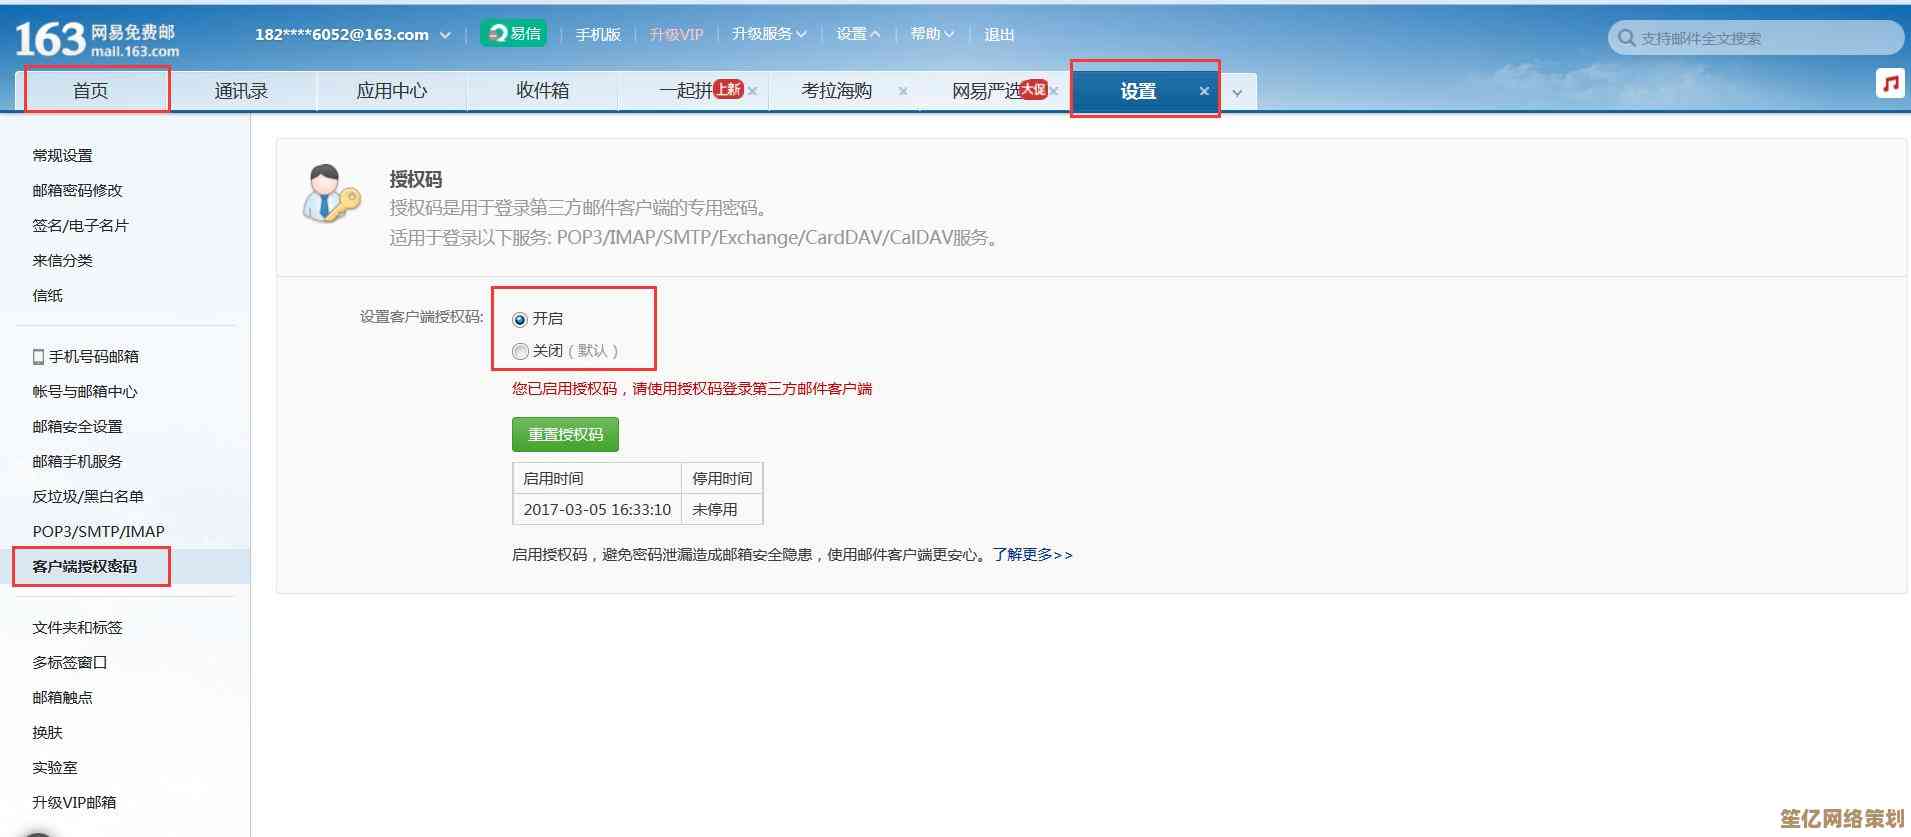Open POP3/SMTP/IMAP in the sidebar
Image resolution: width=1911 pixels, height=837 pixels.
[x=98, y=531]
